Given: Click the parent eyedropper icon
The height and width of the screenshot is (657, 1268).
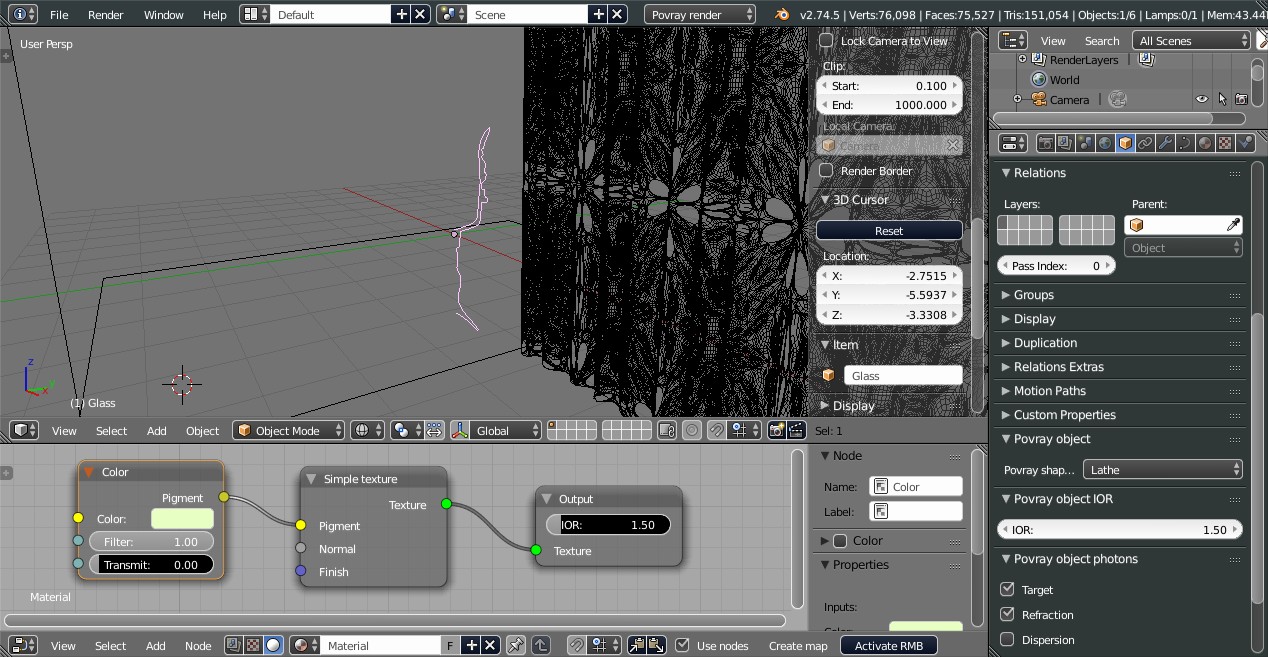Looking at the screenshot, I should click(x=1234, y=225).
